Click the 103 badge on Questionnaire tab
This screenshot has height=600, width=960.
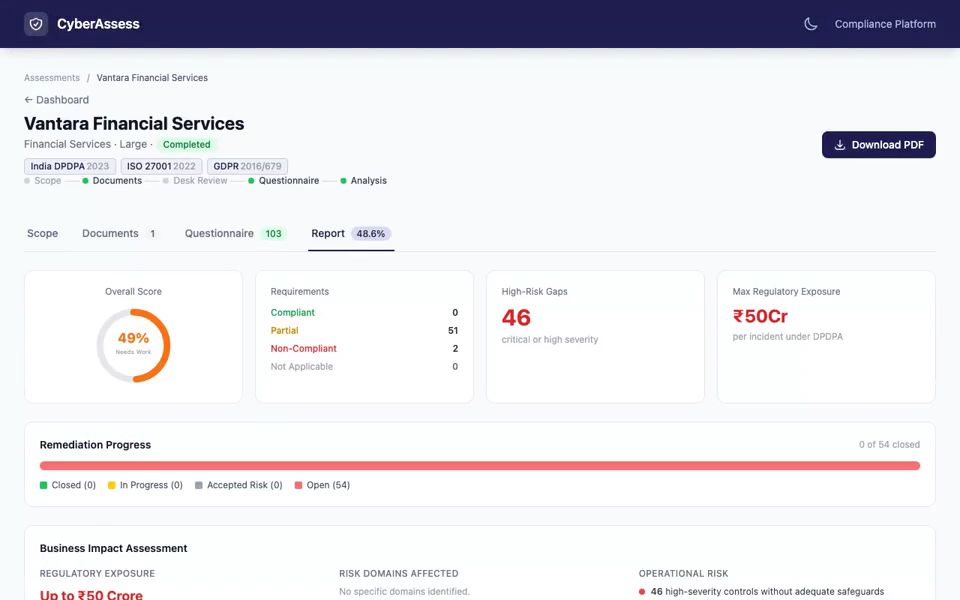coord(273,233)
